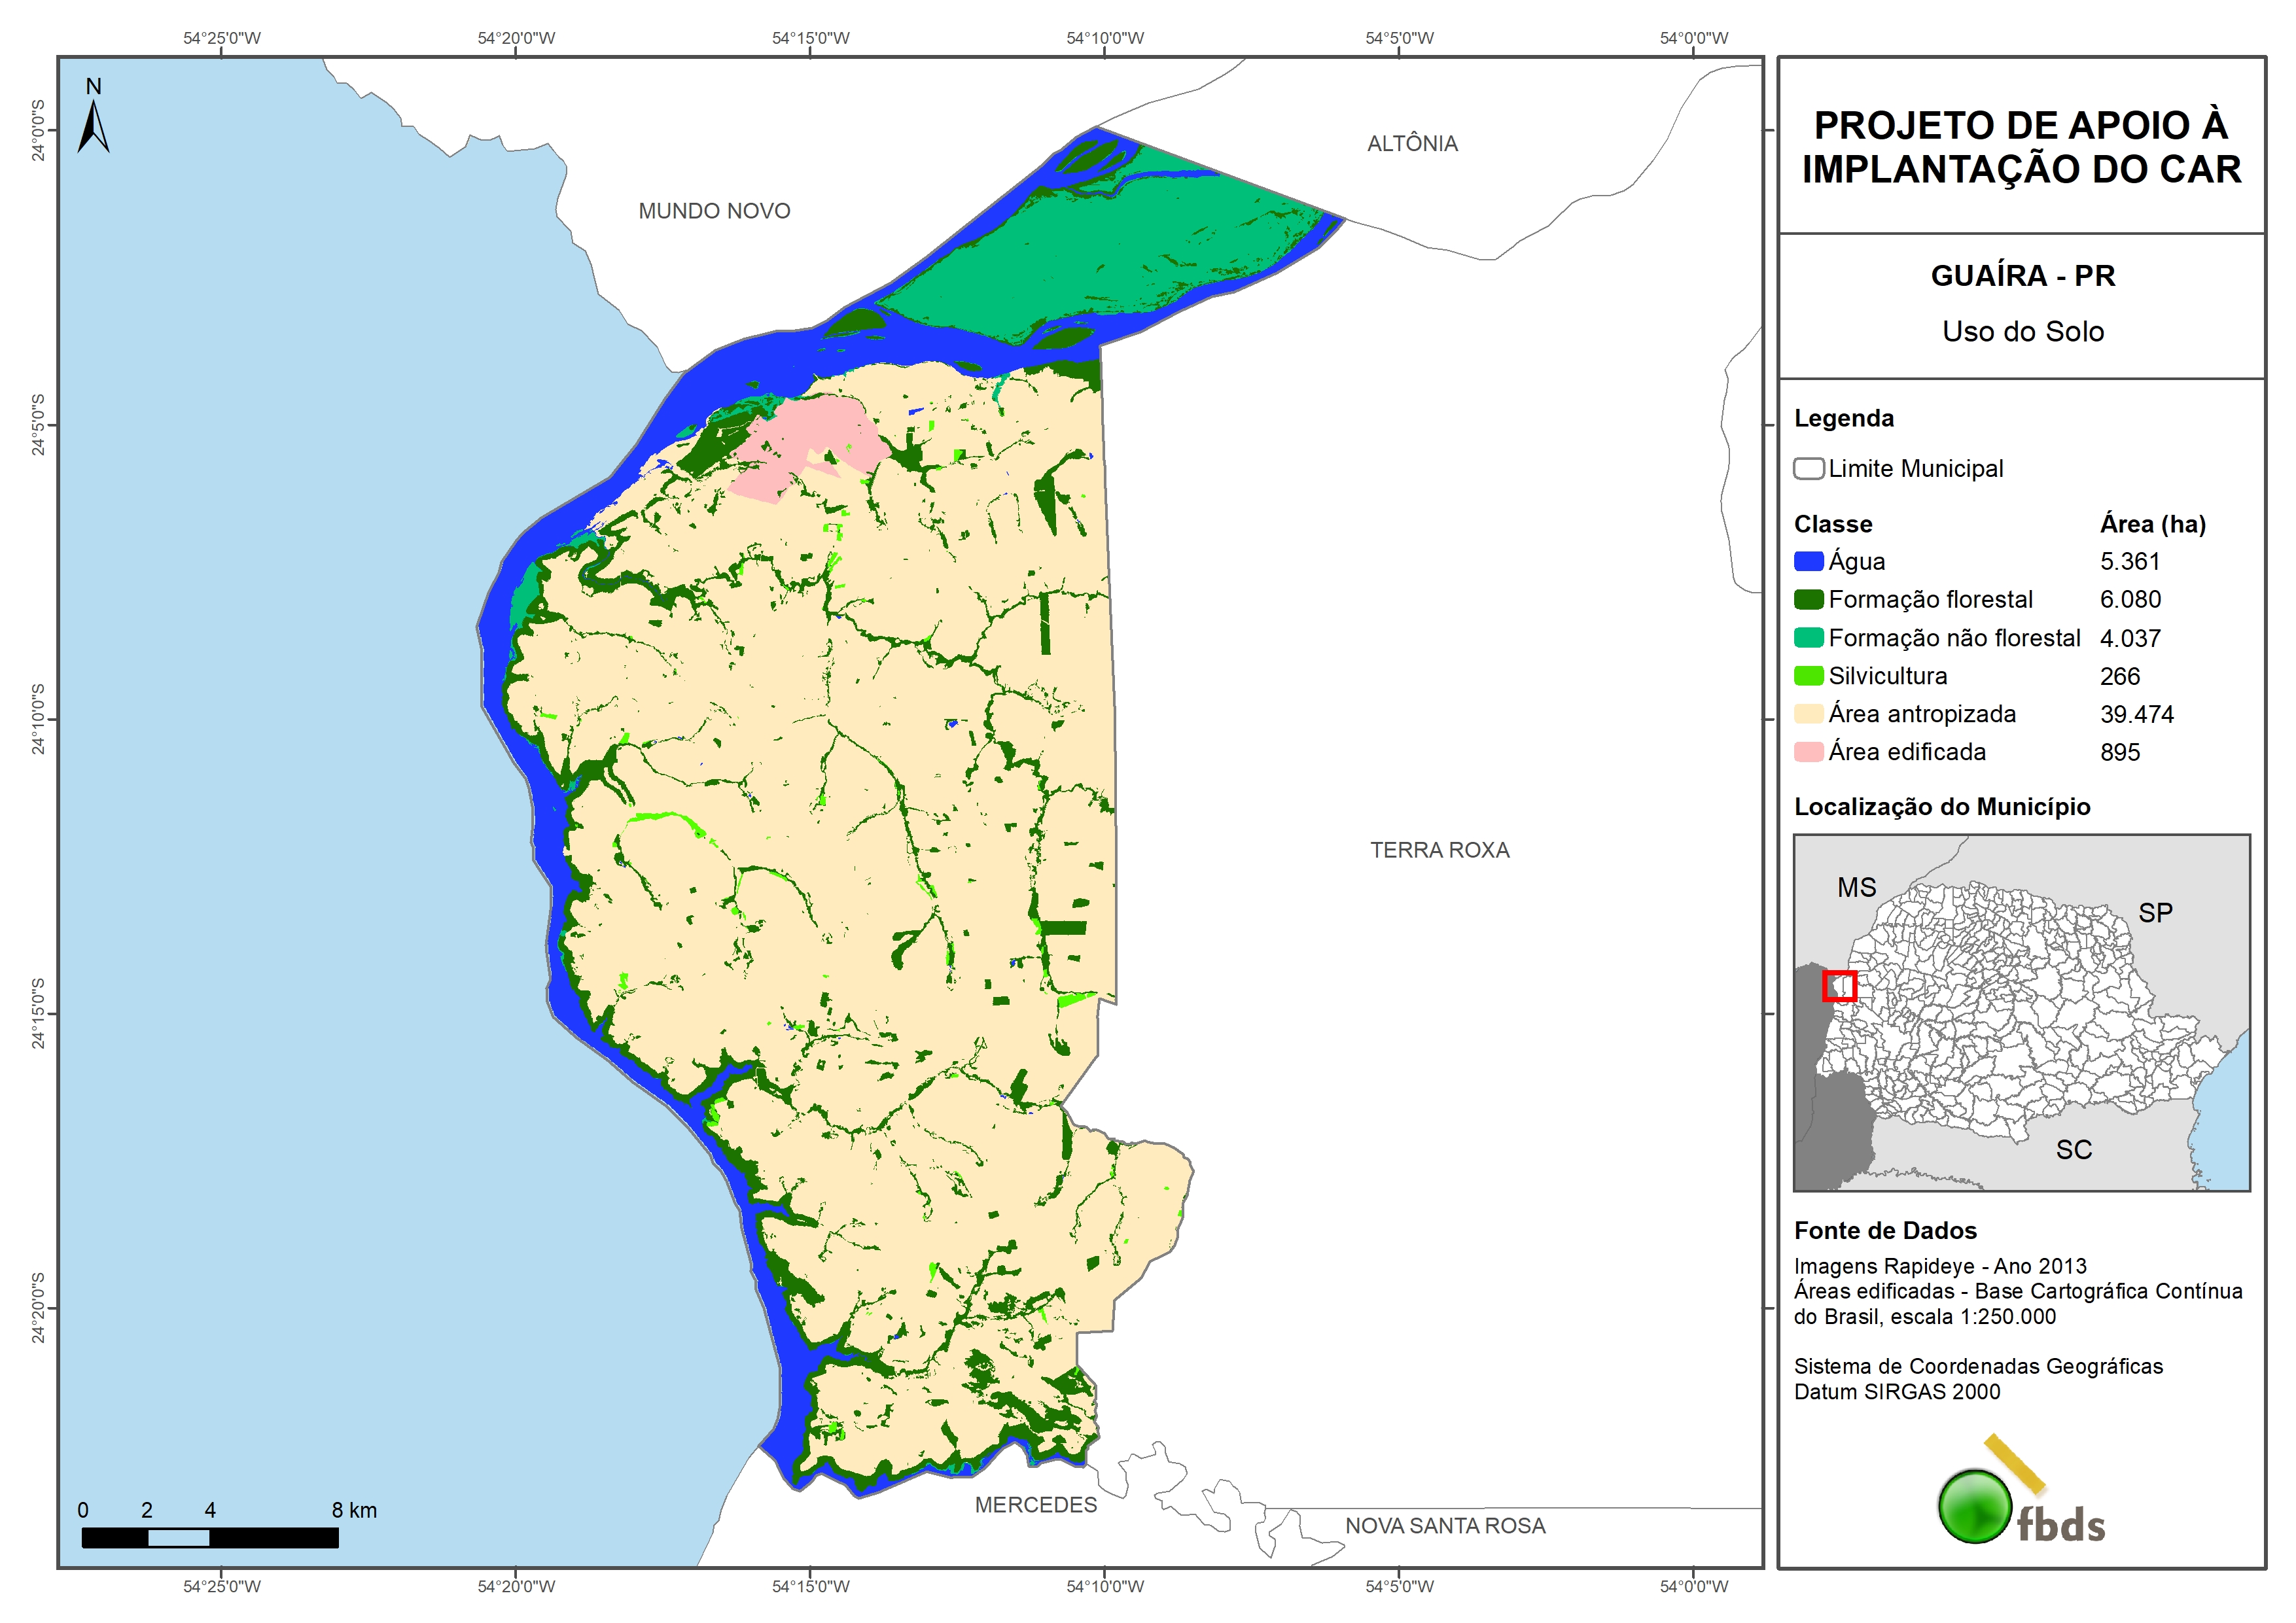
Task: Click the Área antropizada beige swatch
Action: click(1808, 714)
